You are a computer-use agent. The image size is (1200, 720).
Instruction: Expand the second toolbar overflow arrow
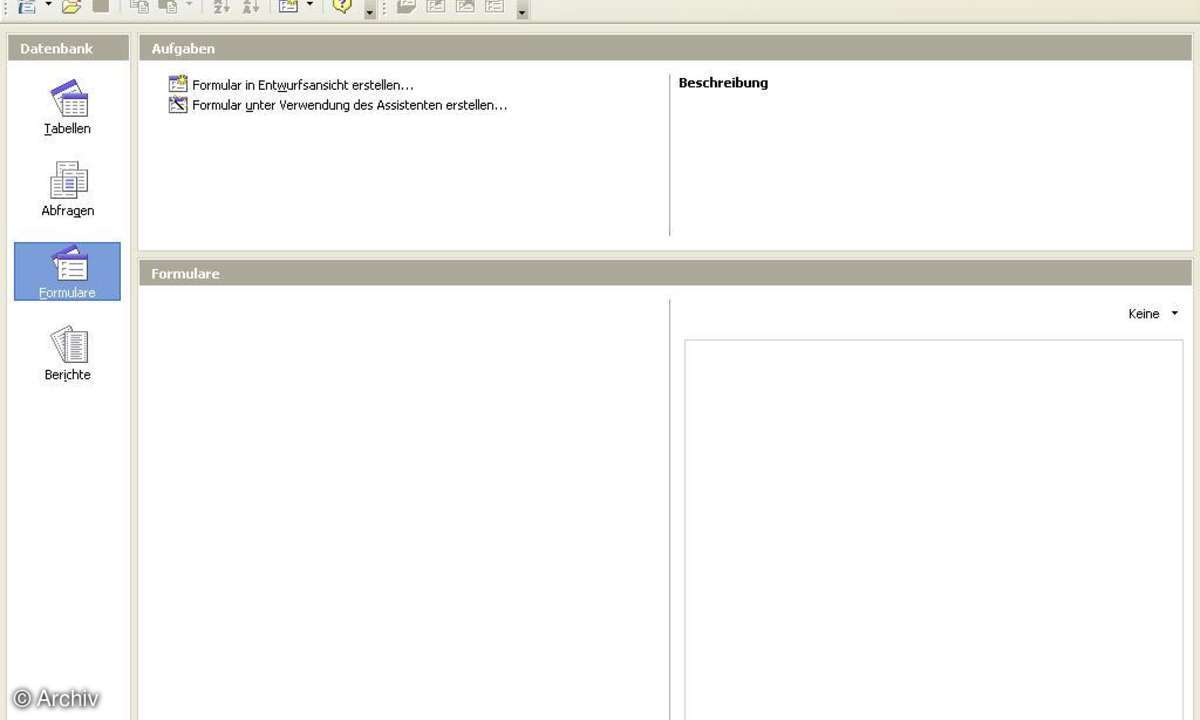point(522,12)
